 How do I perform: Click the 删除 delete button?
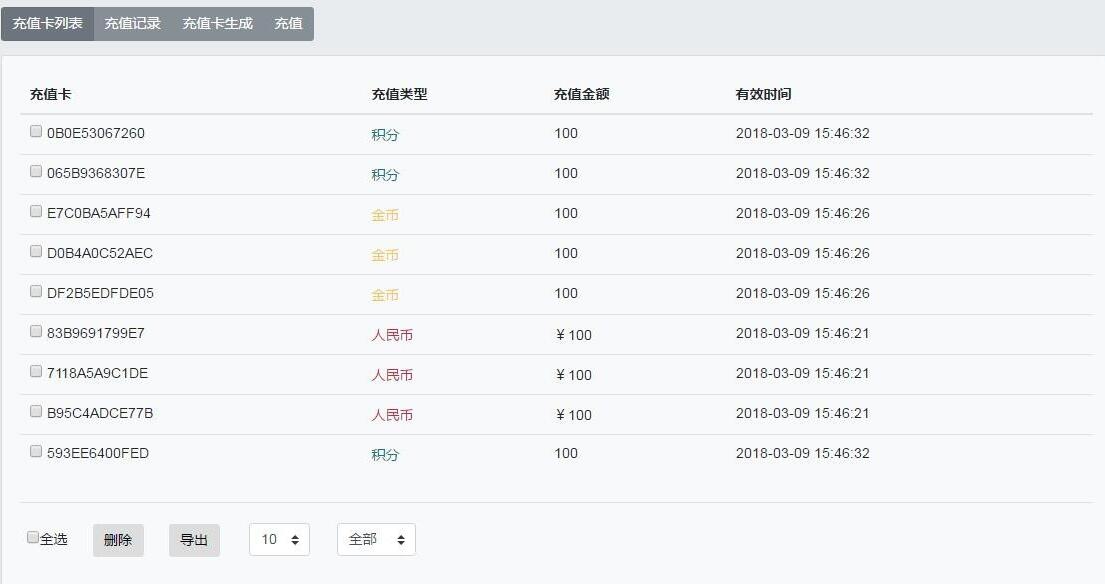coord(118,539)
